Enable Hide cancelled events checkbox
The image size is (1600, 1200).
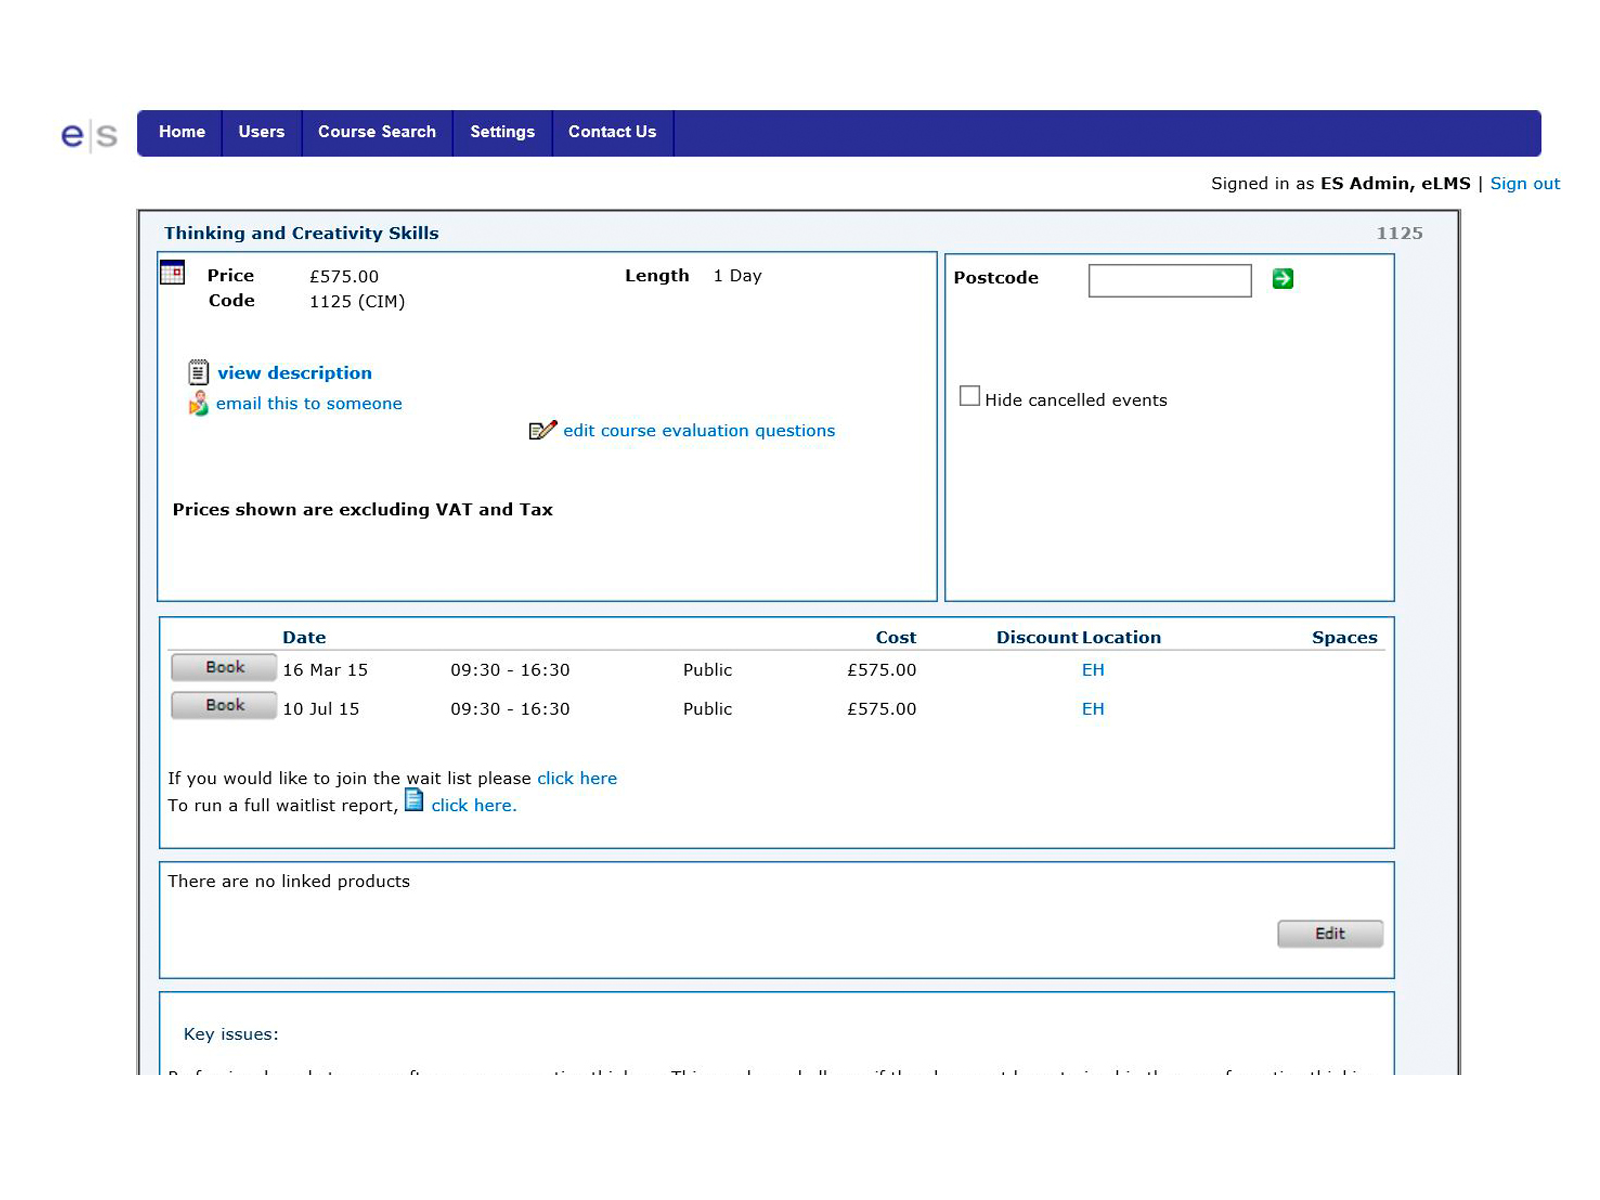coord(969,396)
